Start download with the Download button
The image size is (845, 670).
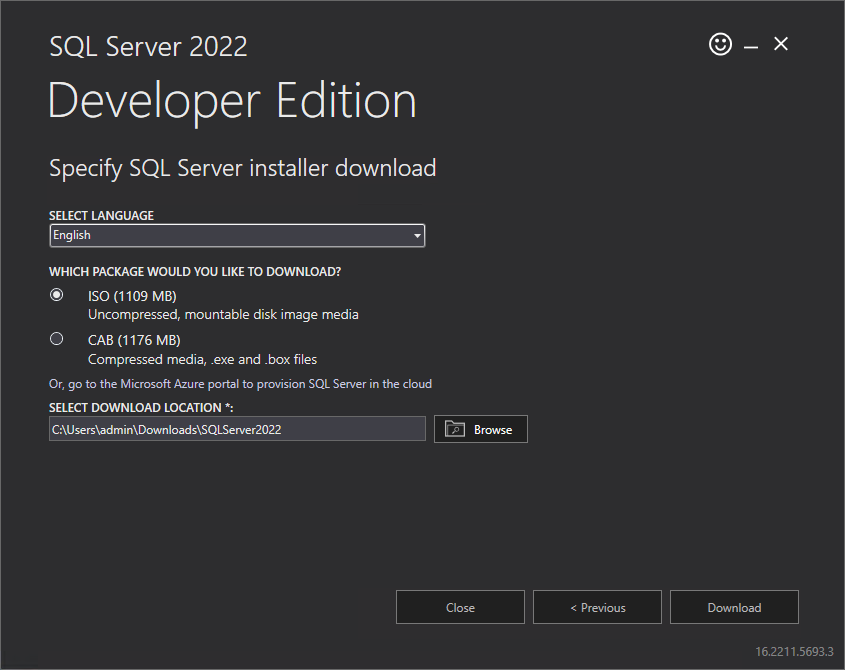[734, 607]
